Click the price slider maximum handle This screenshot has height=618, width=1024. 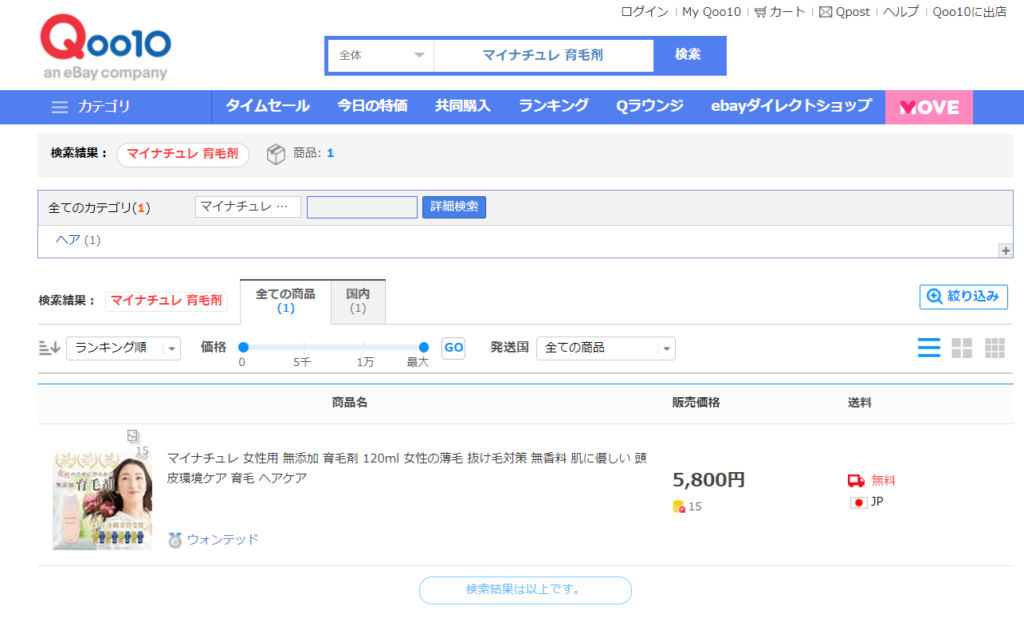coord(424,348)
